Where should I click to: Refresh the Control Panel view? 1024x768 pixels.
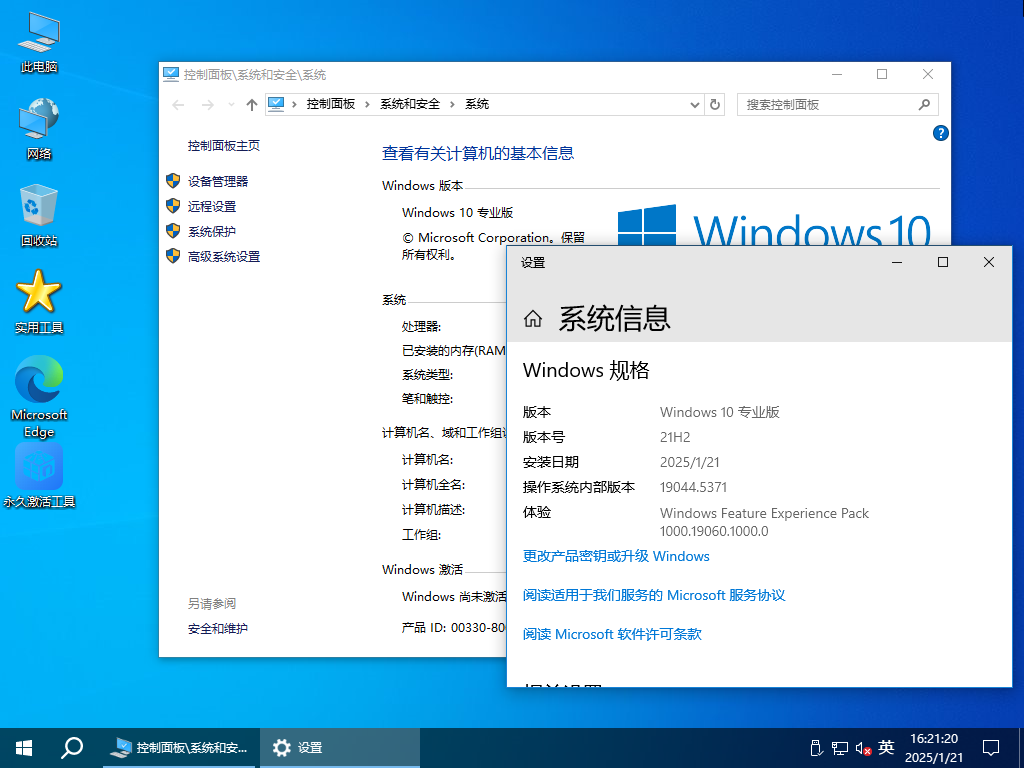(x=714, y=104)
